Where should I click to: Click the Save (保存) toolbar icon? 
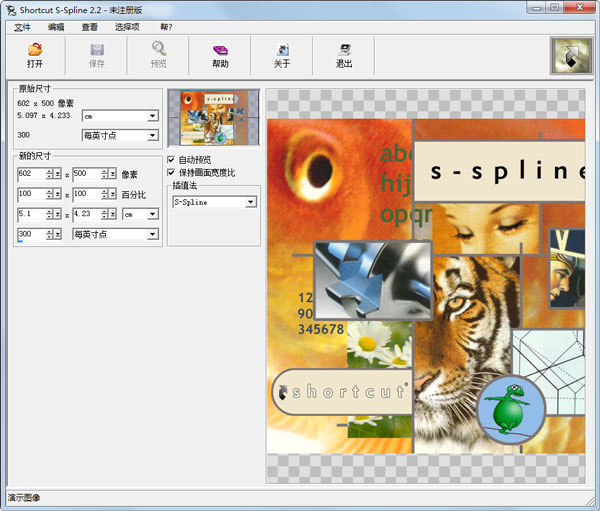tap(97, 49)
